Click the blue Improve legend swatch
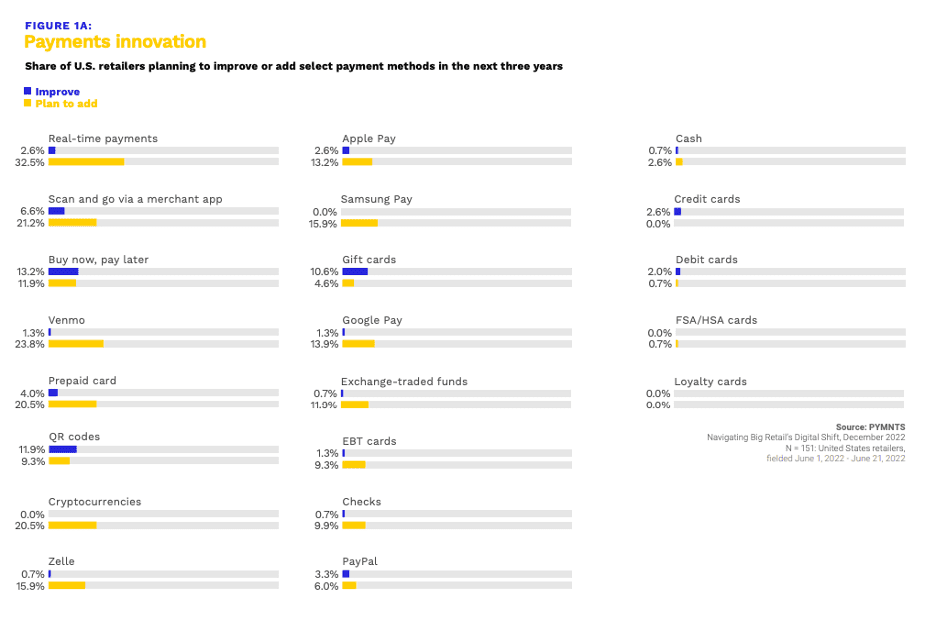Image resolution: width=936 pixels, height=620 pixels. (27, 91)
